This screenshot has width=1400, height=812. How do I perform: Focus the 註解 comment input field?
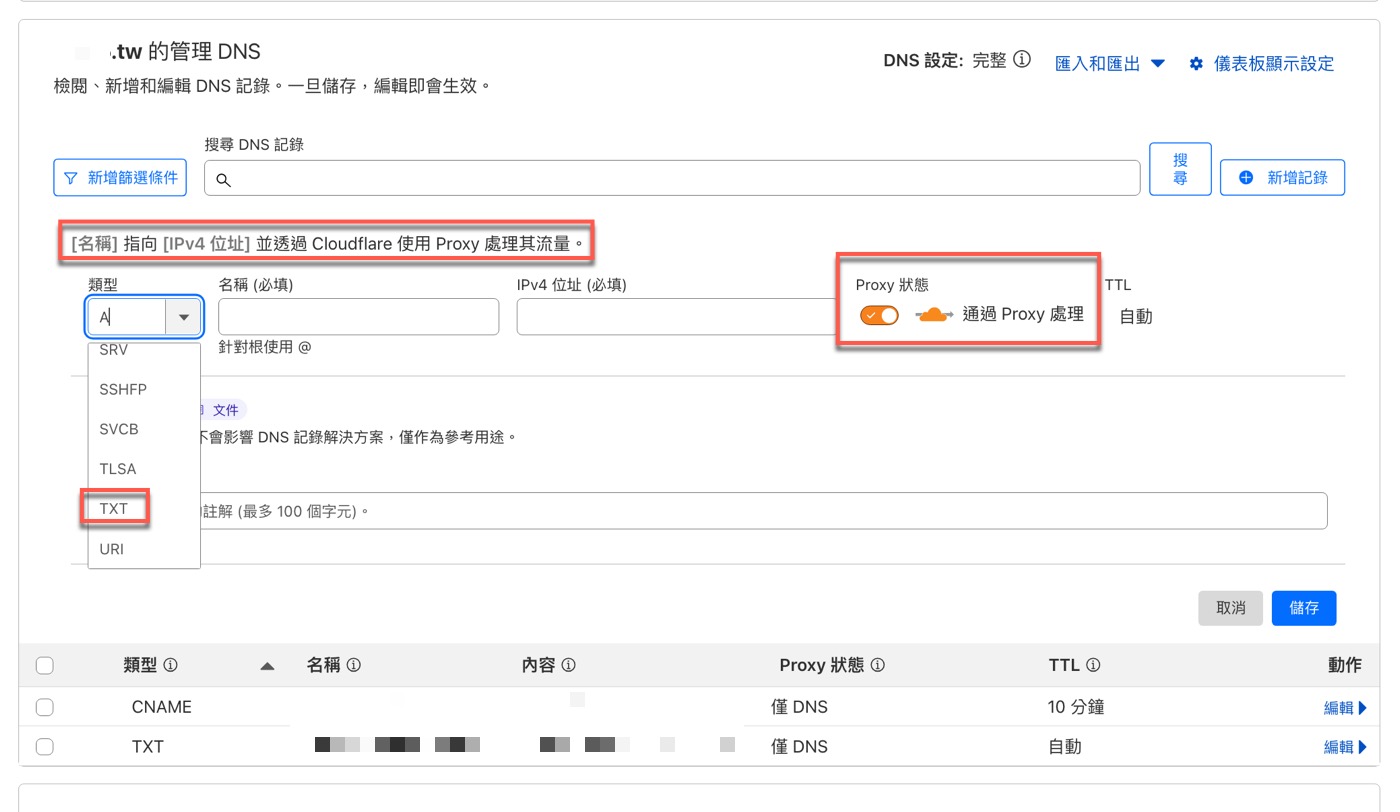764,510
